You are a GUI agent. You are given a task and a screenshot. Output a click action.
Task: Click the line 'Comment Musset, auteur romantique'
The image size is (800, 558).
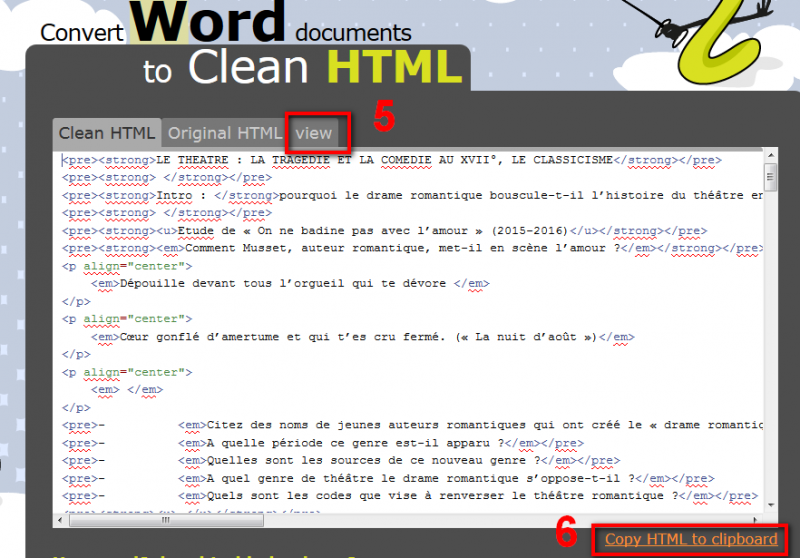(x=412, y=248)
